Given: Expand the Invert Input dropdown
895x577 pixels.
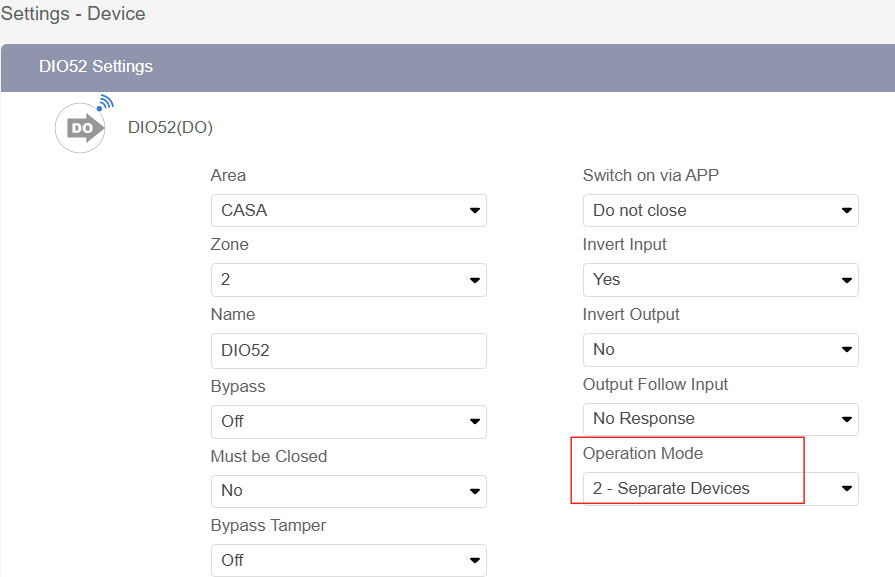Looking at the screenshot, I should pyautogui.click(x=720, y=280).
